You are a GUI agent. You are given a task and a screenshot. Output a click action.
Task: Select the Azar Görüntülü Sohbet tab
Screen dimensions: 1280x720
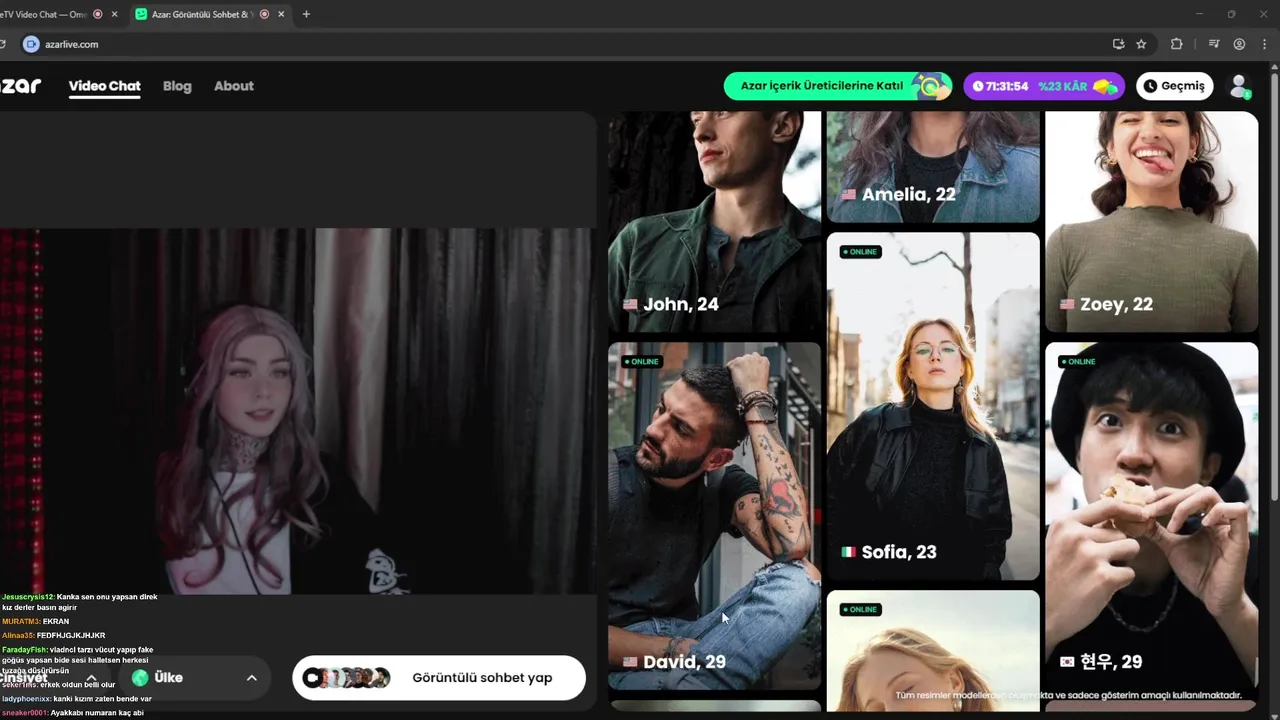(209, 14)
